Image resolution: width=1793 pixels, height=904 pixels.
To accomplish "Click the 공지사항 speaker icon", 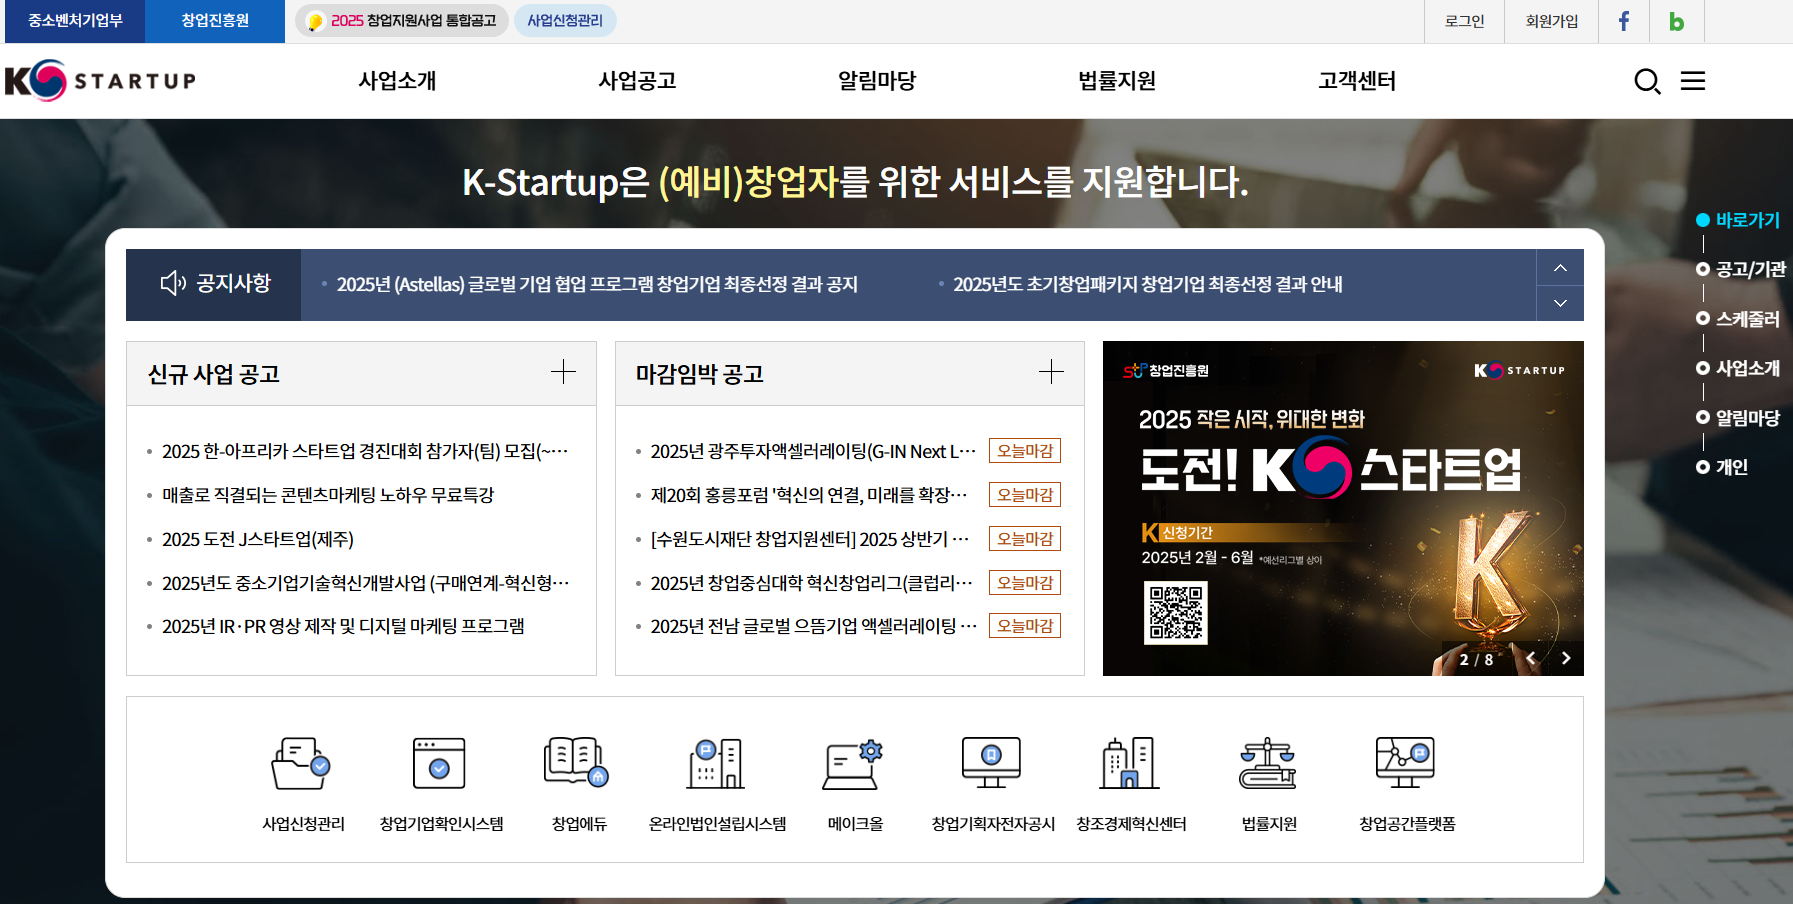I will pos(173,284).
